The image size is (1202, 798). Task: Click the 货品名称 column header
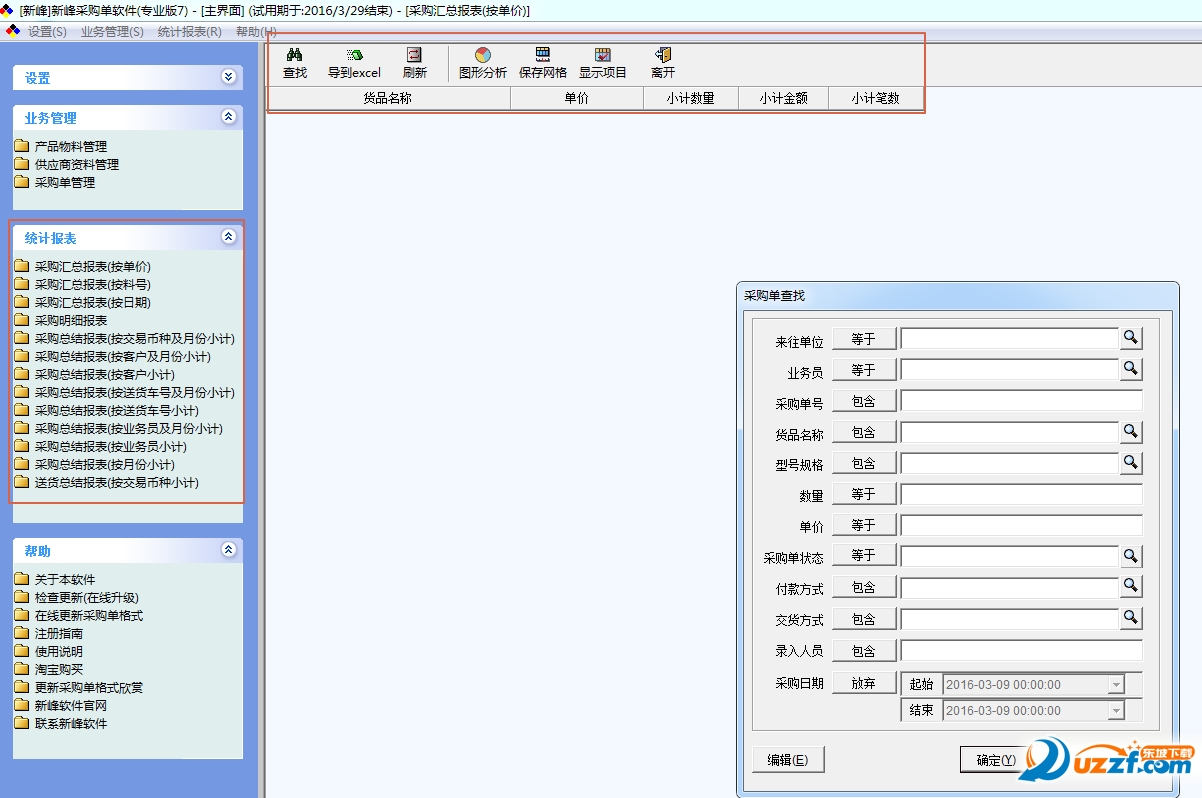click(x=388, y=98)
